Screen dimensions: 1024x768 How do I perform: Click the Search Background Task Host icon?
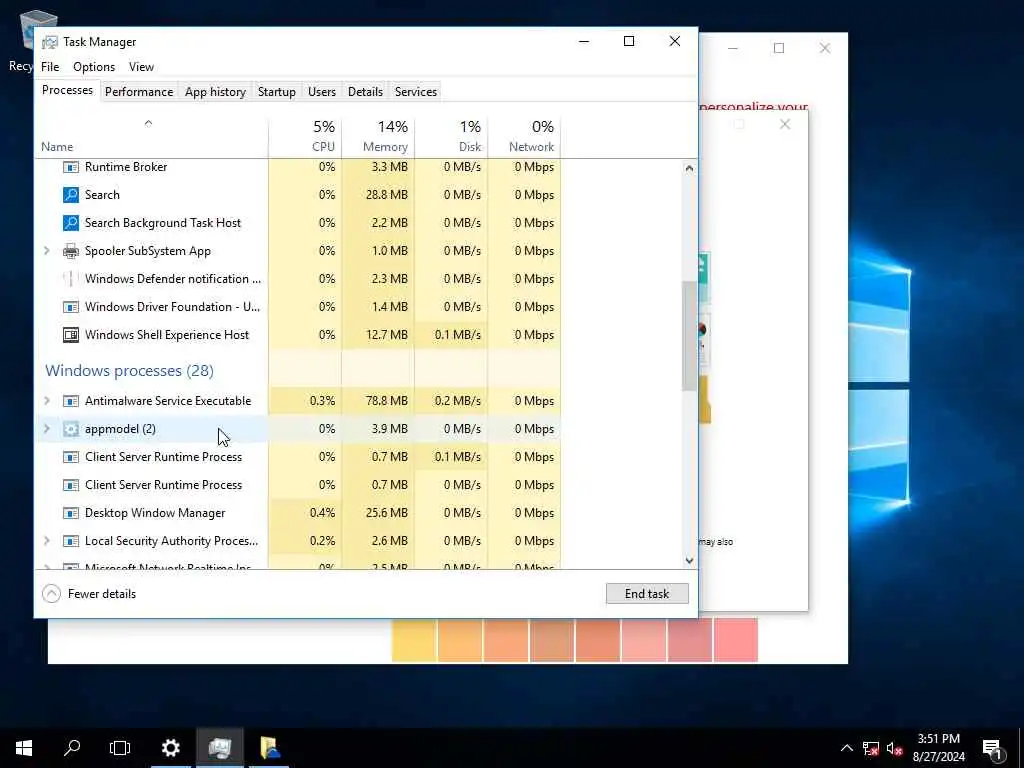coord(71,223)
